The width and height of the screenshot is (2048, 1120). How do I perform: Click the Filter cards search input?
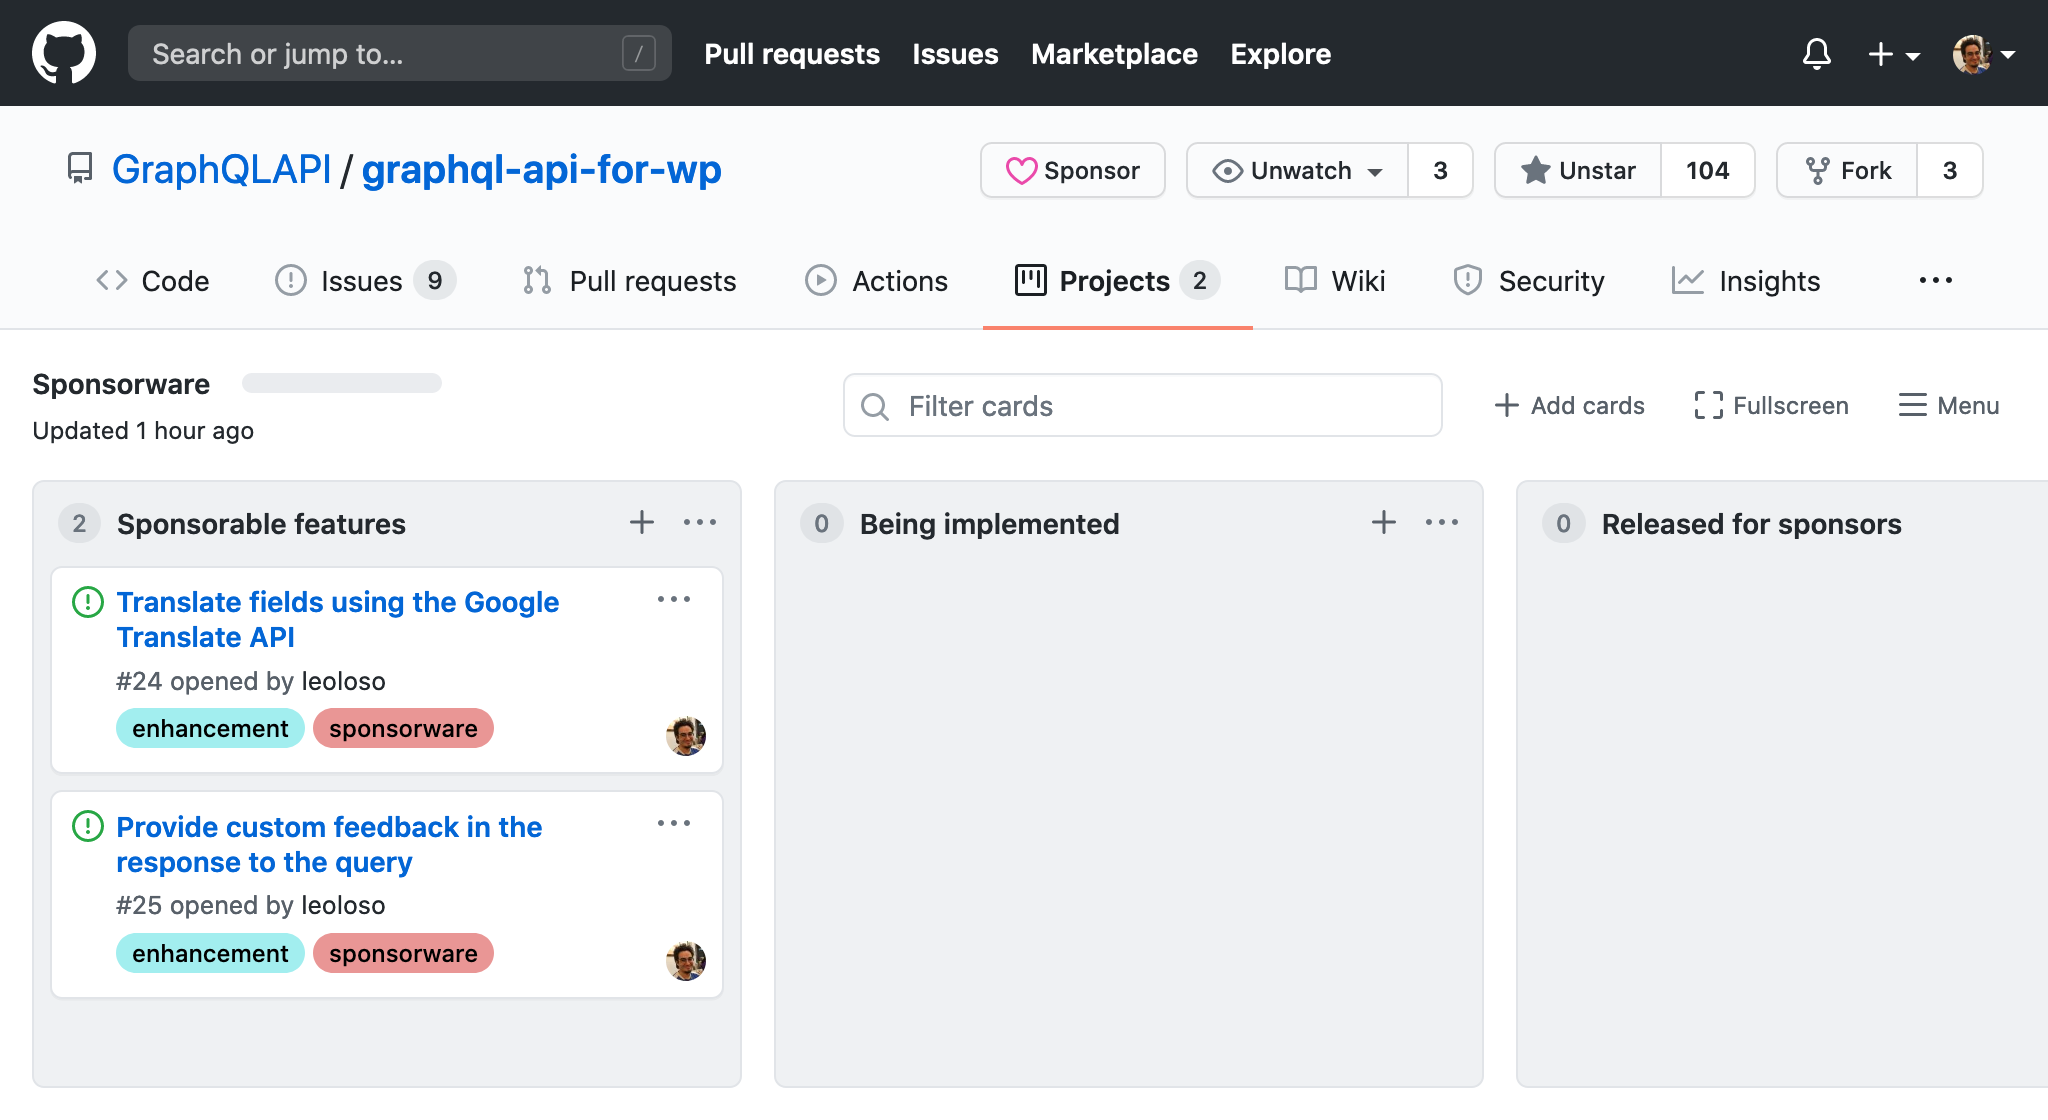(1143, 406)
